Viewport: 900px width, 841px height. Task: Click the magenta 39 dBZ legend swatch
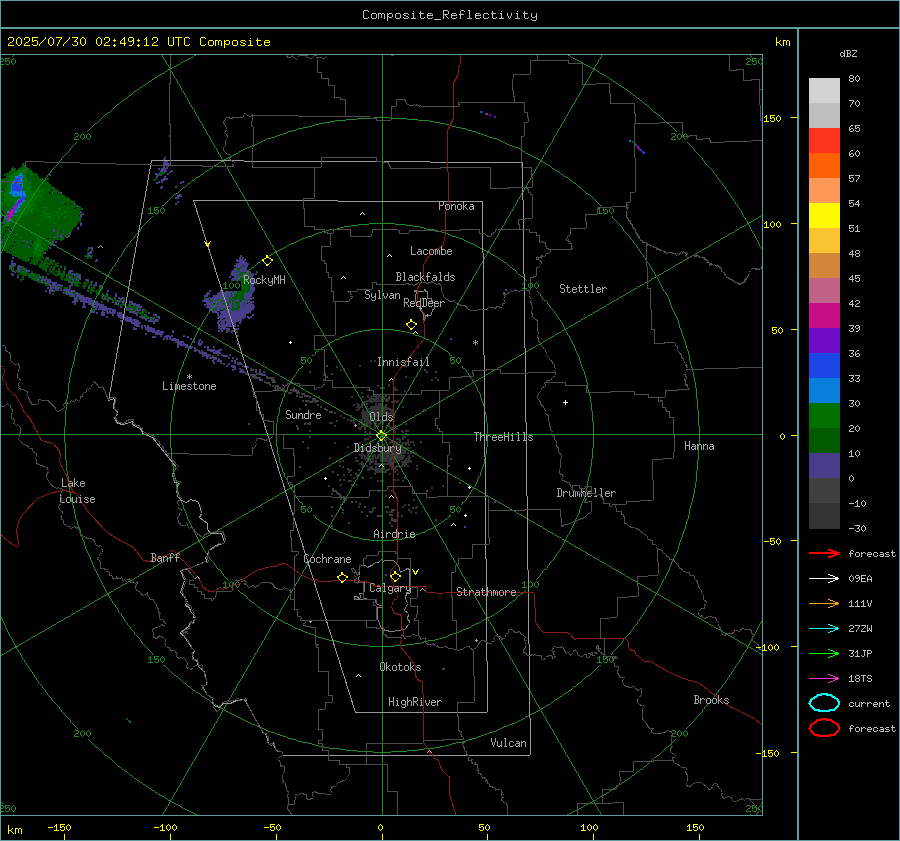(x=824, y=315)
